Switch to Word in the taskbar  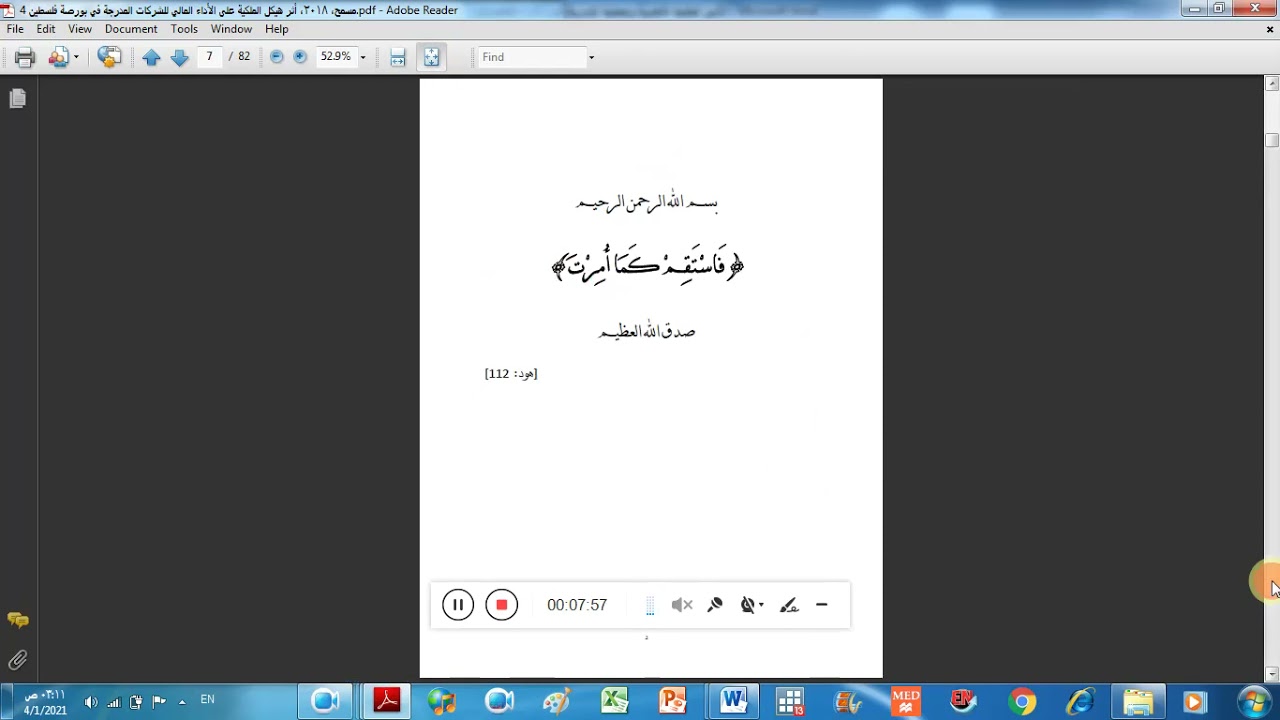click(x=733, y=701)
